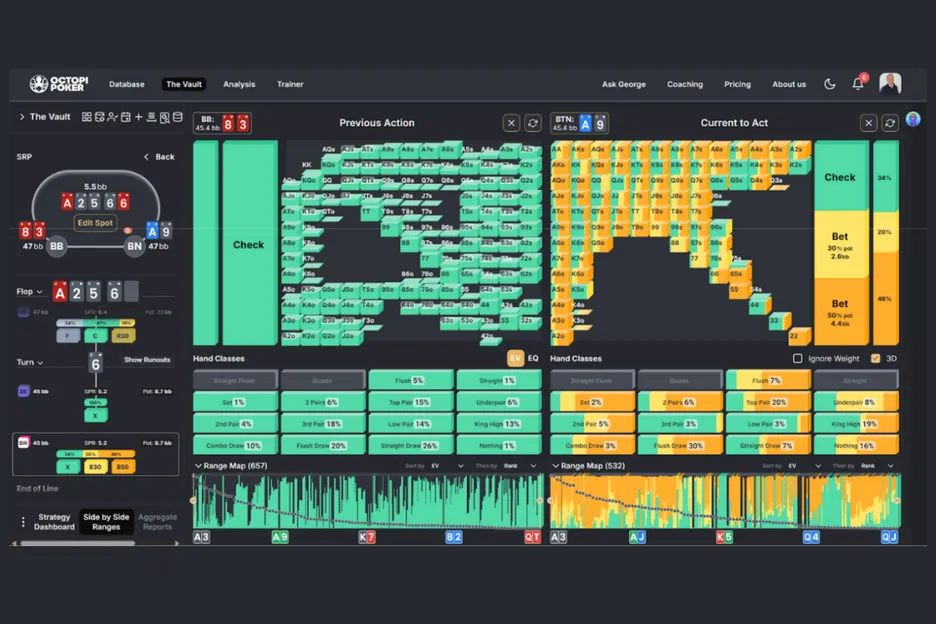Collapse the Range Map (657) section

click(198, 466)
